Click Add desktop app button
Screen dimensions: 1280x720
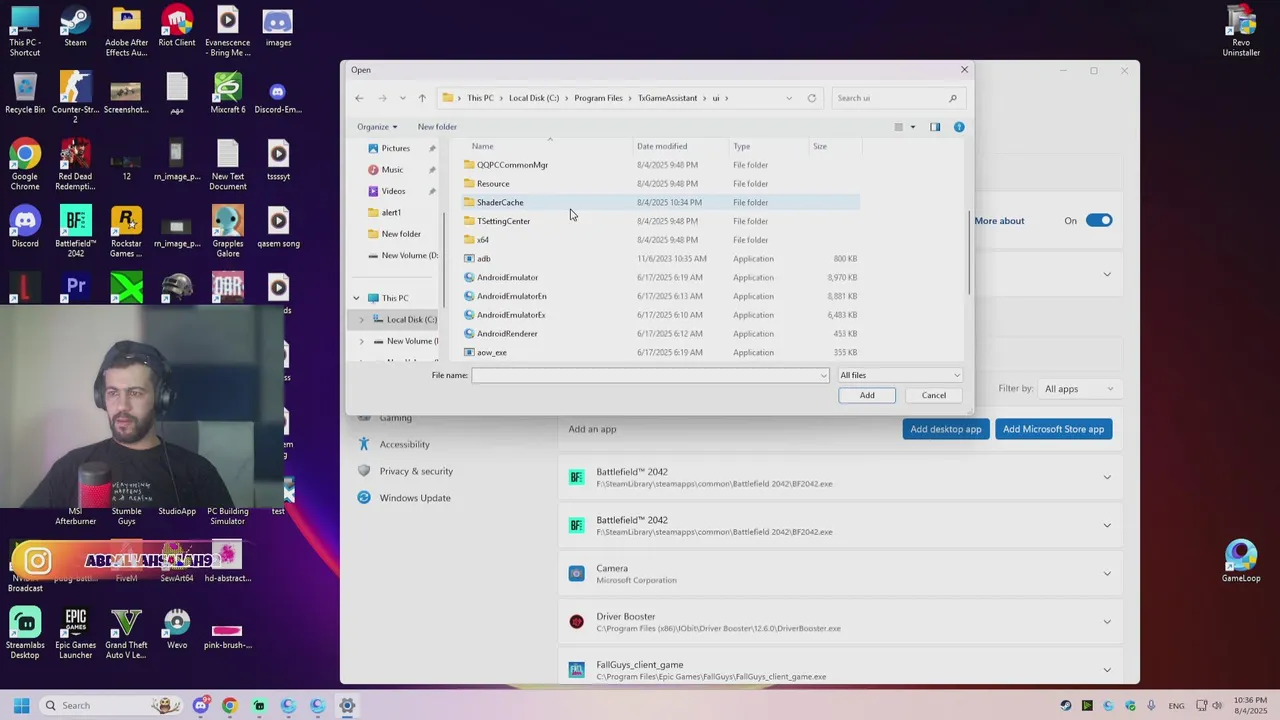[x=945, y=429]
